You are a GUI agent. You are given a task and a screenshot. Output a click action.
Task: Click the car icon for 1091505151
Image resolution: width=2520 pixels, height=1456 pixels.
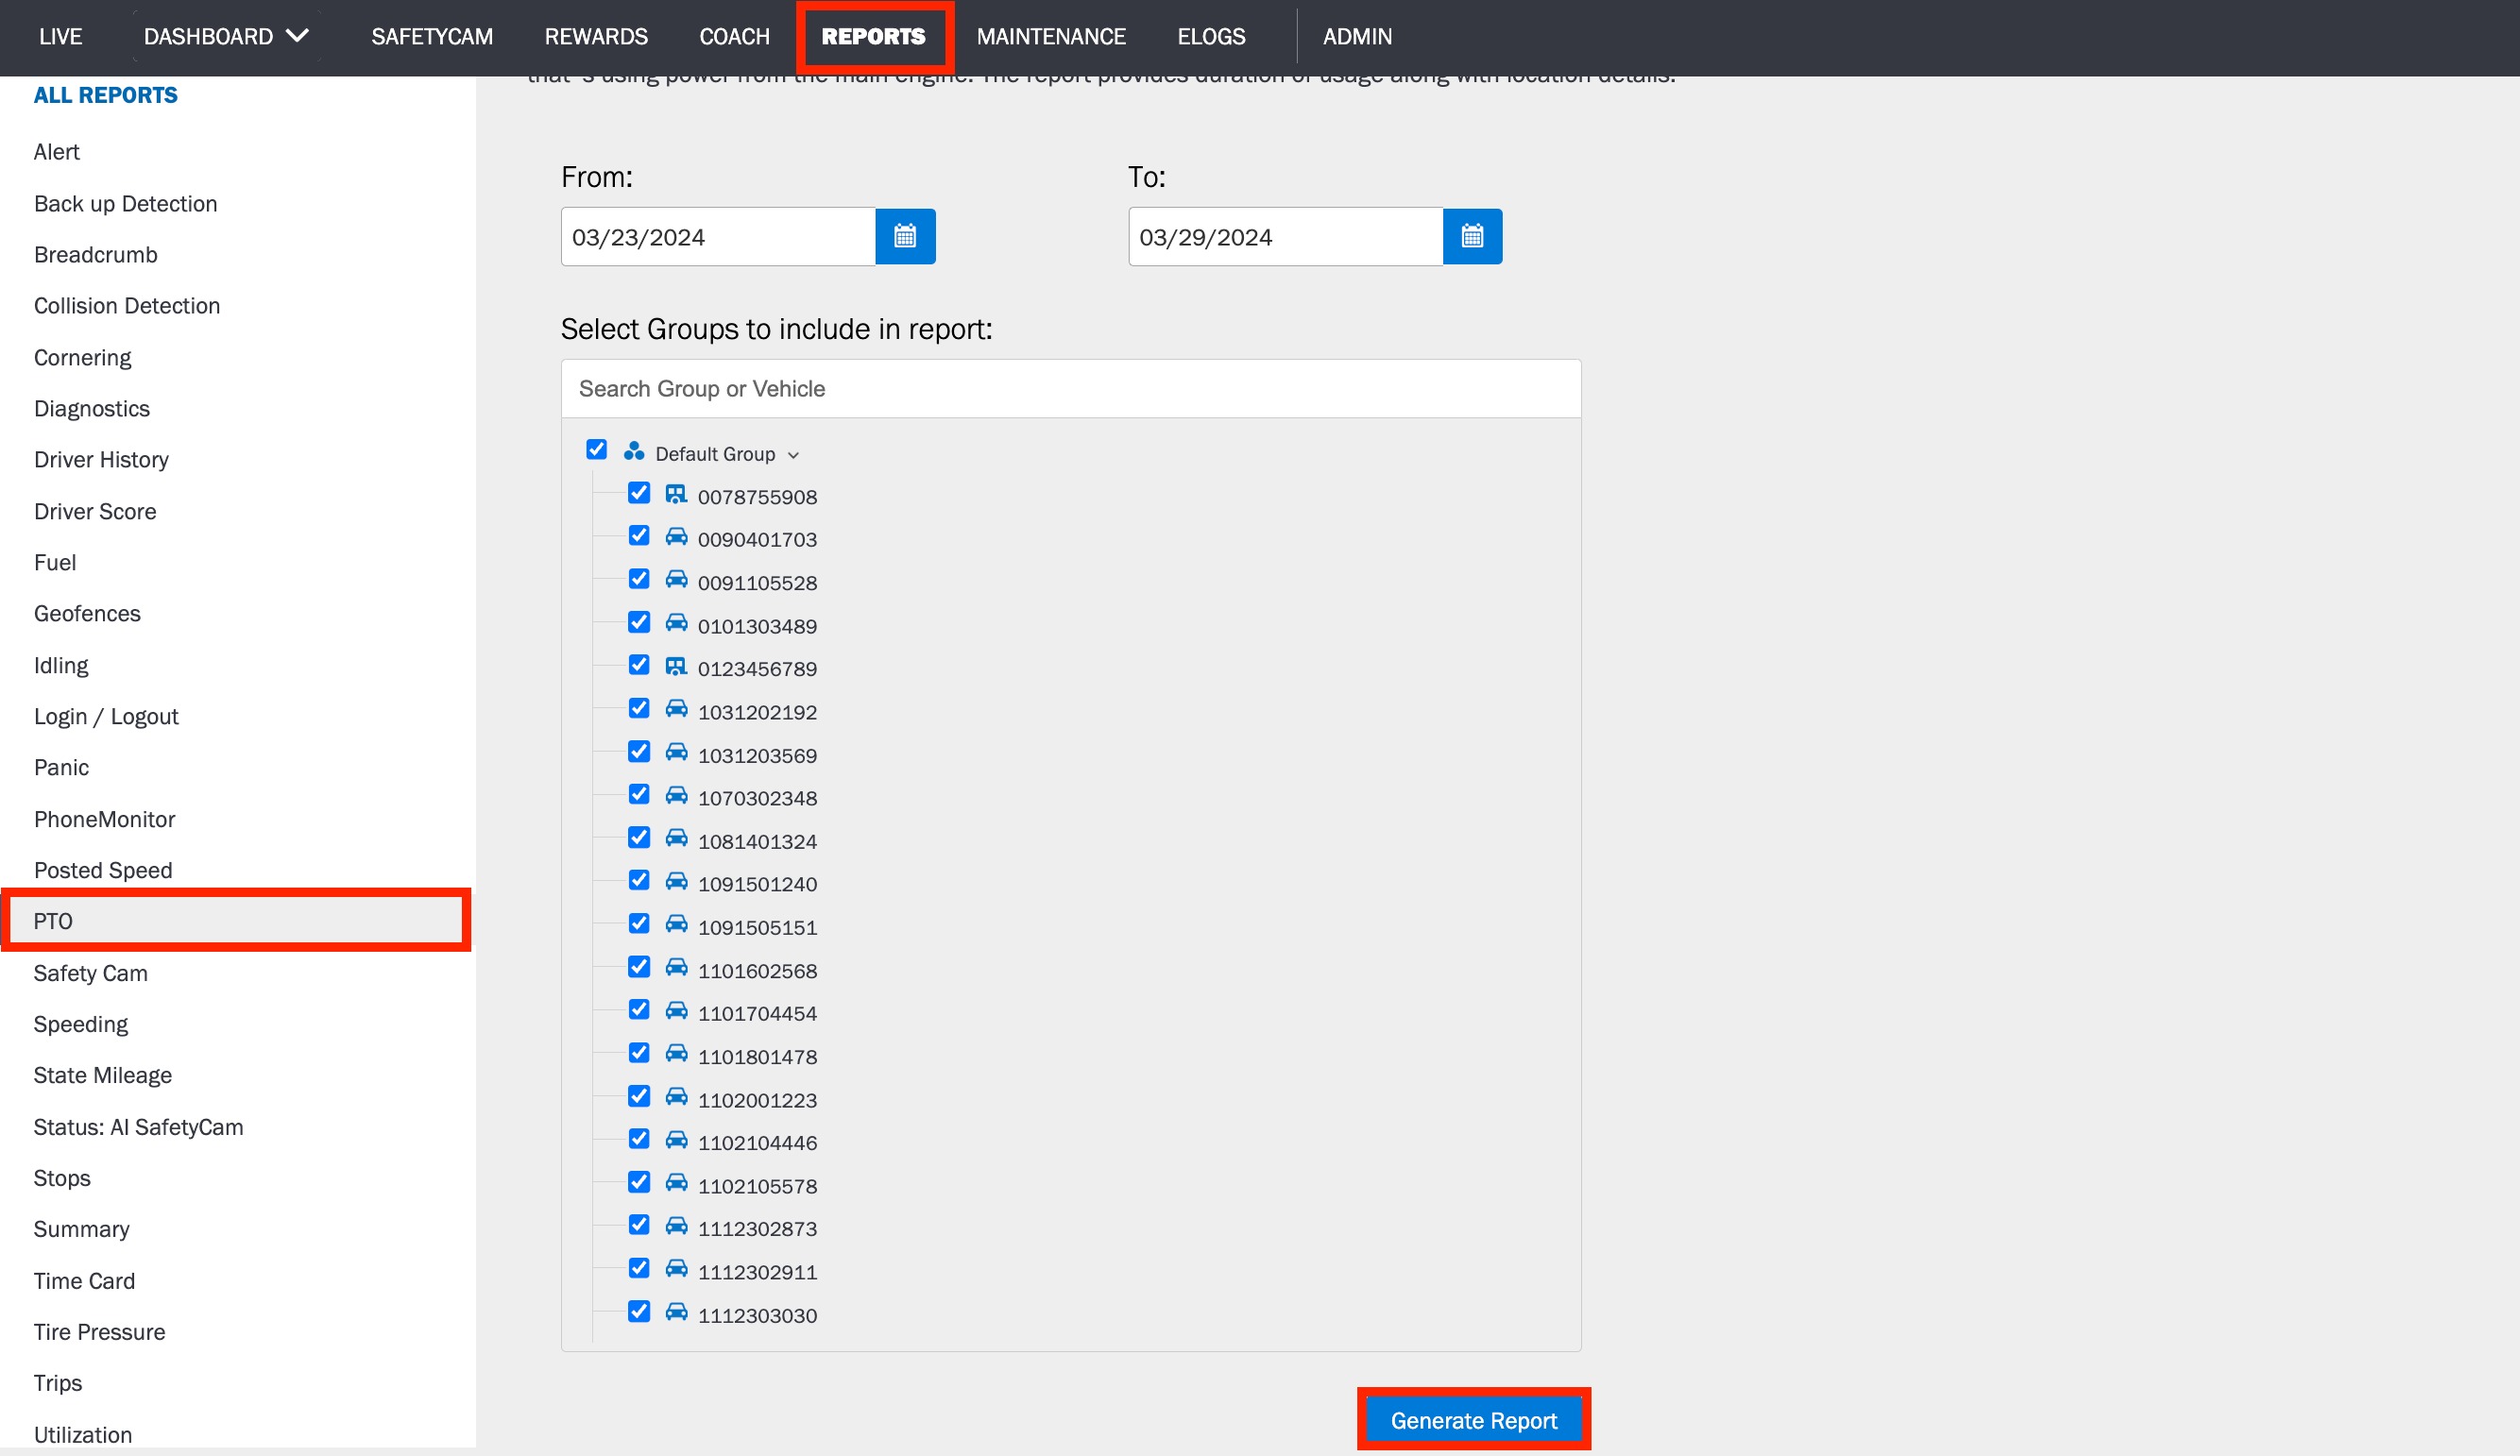pos(676,924)
